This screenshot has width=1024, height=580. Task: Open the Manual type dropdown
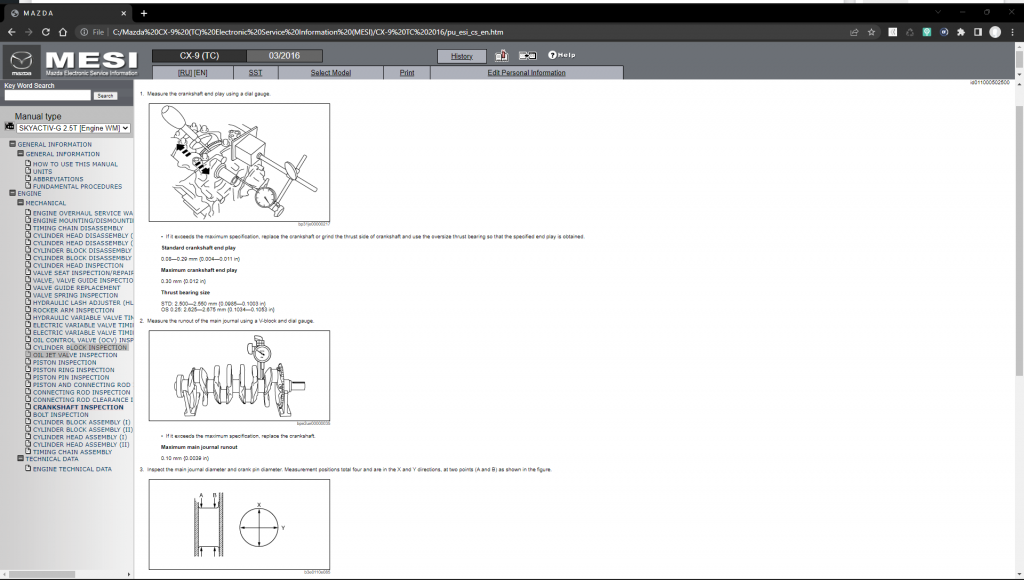tap(74, 128)
